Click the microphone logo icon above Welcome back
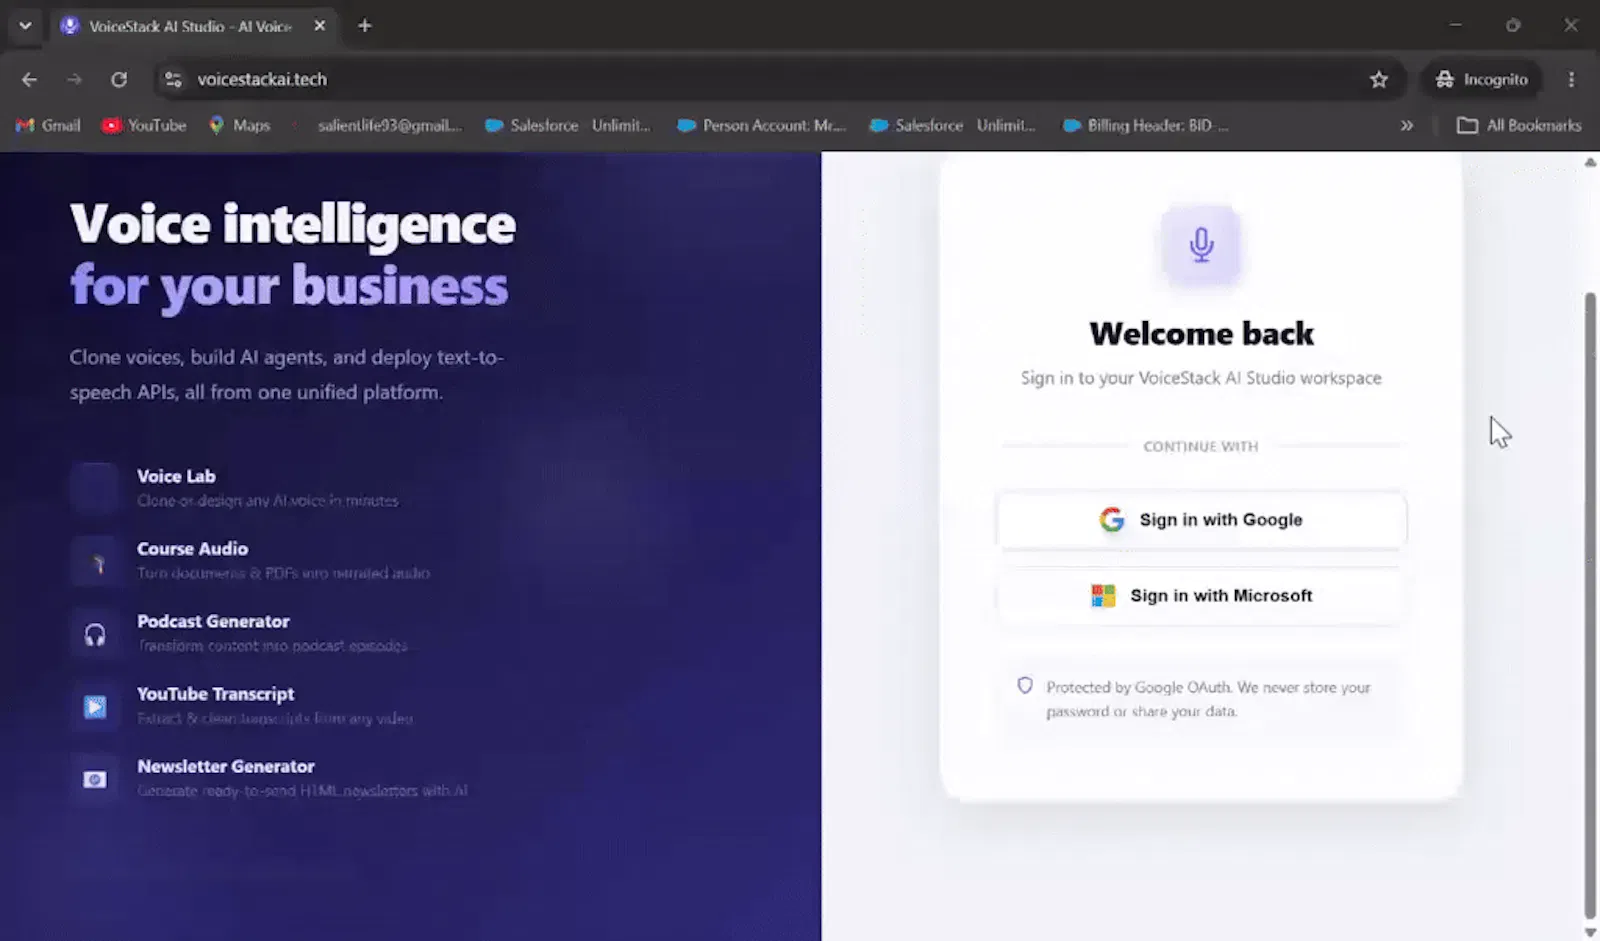Image resolution: width=1600 pixels, height=941 pixels. click(1201, 245)
